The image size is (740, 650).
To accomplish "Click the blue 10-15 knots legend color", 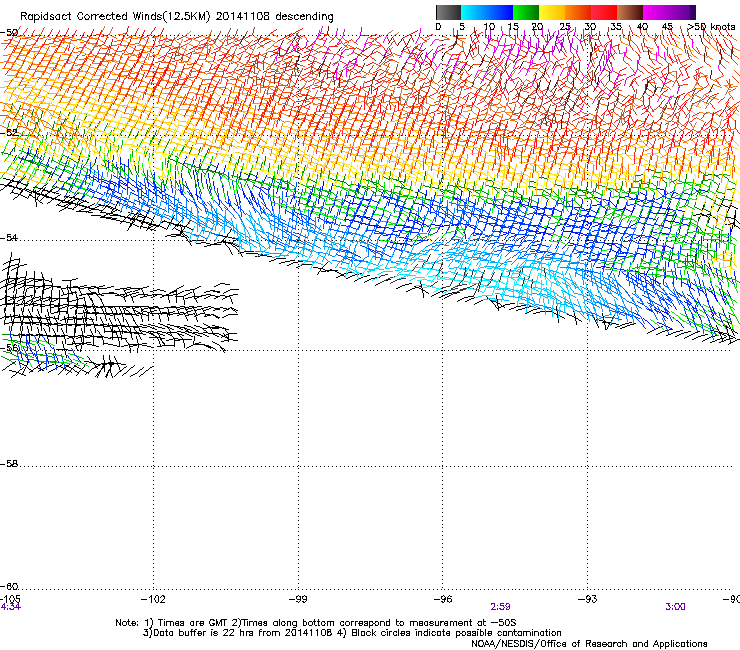I will [x=499, y=12].
